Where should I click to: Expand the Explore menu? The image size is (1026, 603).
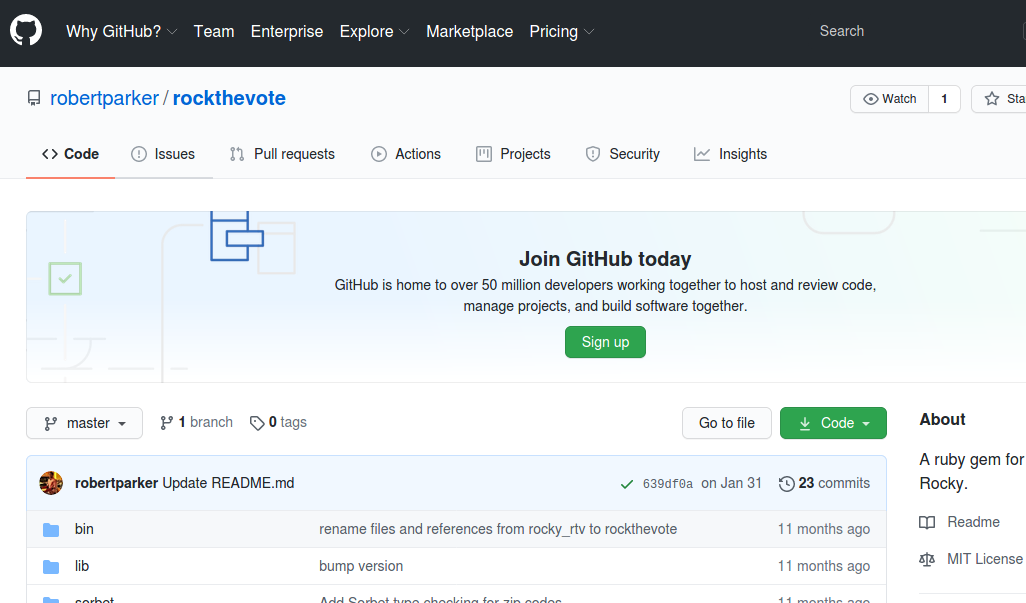(x=374, y=31)
